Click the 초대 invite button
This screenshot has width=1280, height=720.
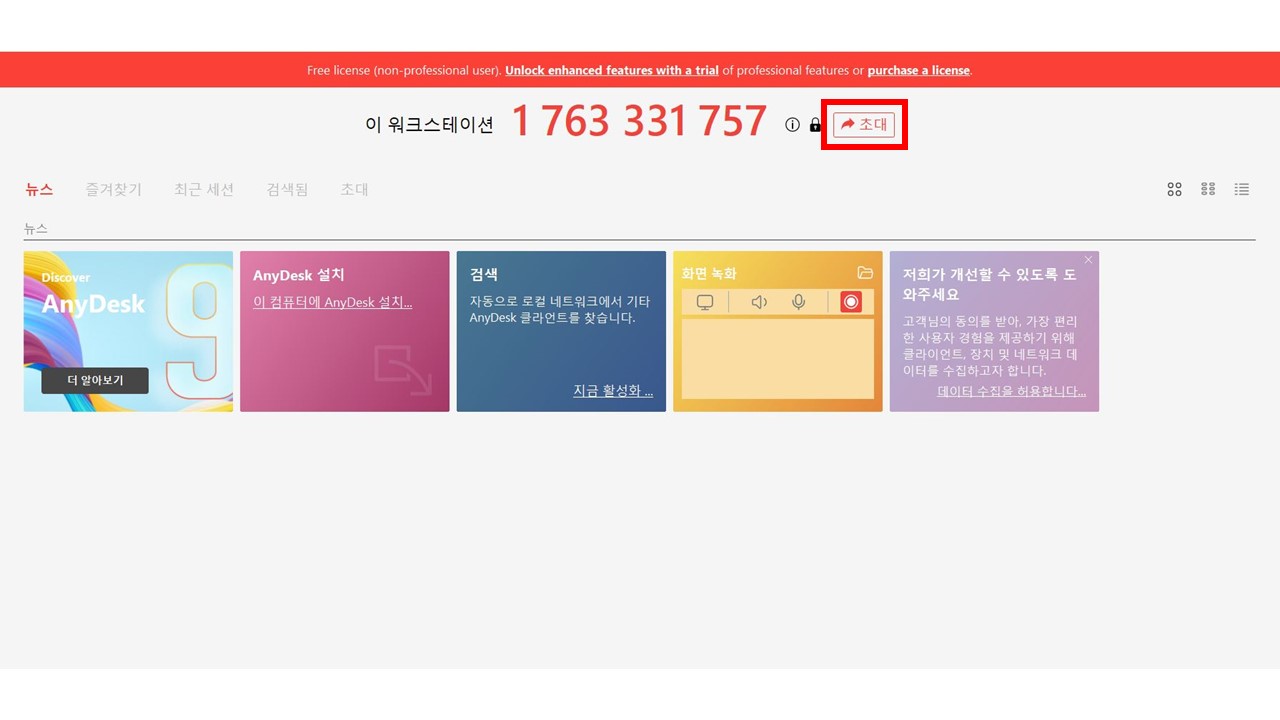click(x=864, y=124)
